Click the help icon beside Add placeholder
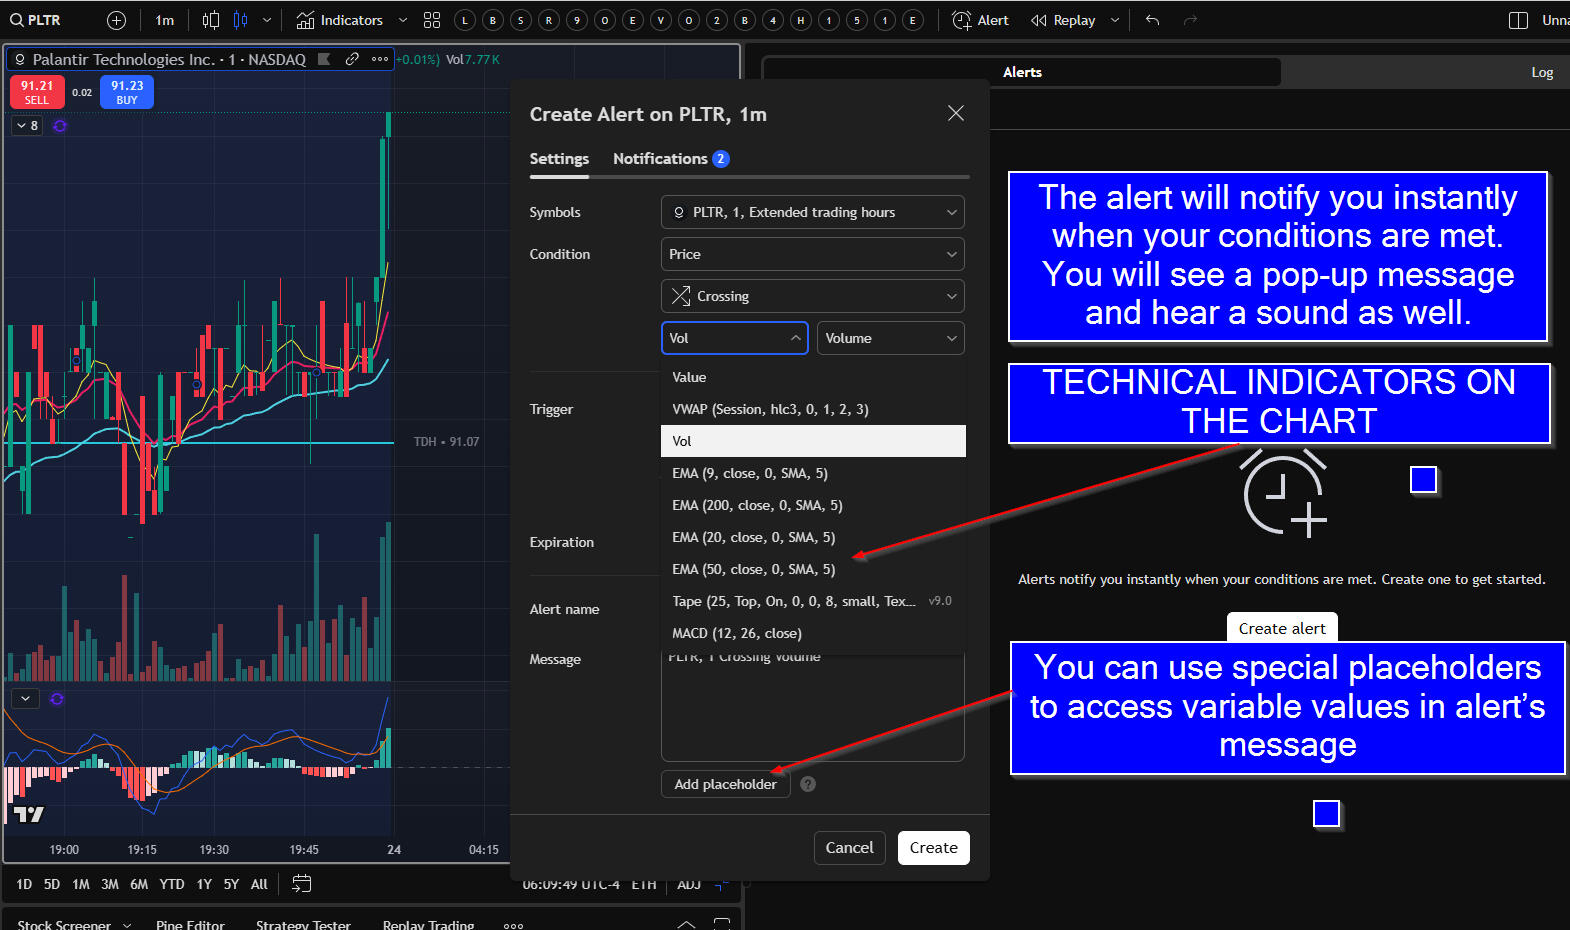Image resolution: width=1570 pixels, height=930 pixels. click(808, 784)
